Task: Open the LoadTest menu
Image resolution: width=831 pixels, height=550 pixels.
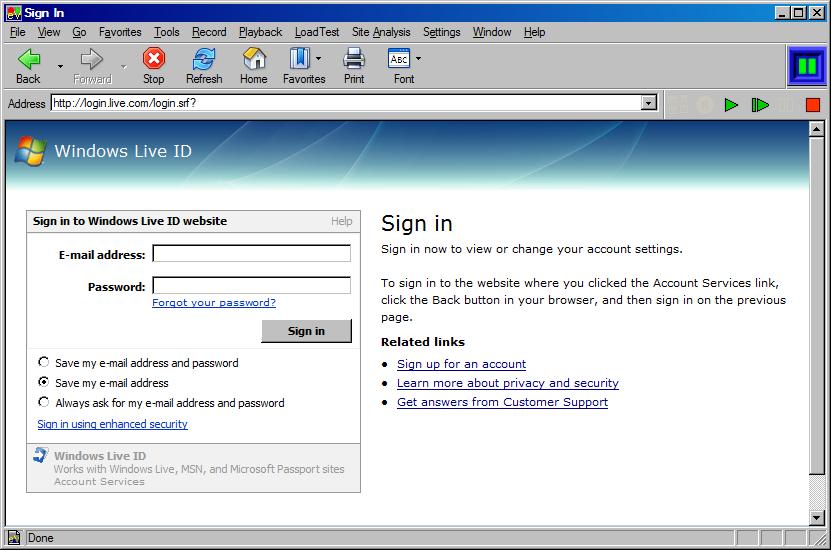Action: (317, 32)
